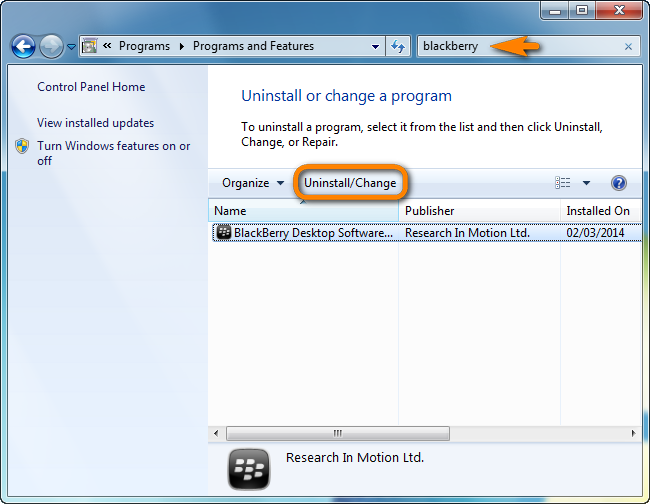
Task: Maximize the Programs and Features window
Action: 582,10
